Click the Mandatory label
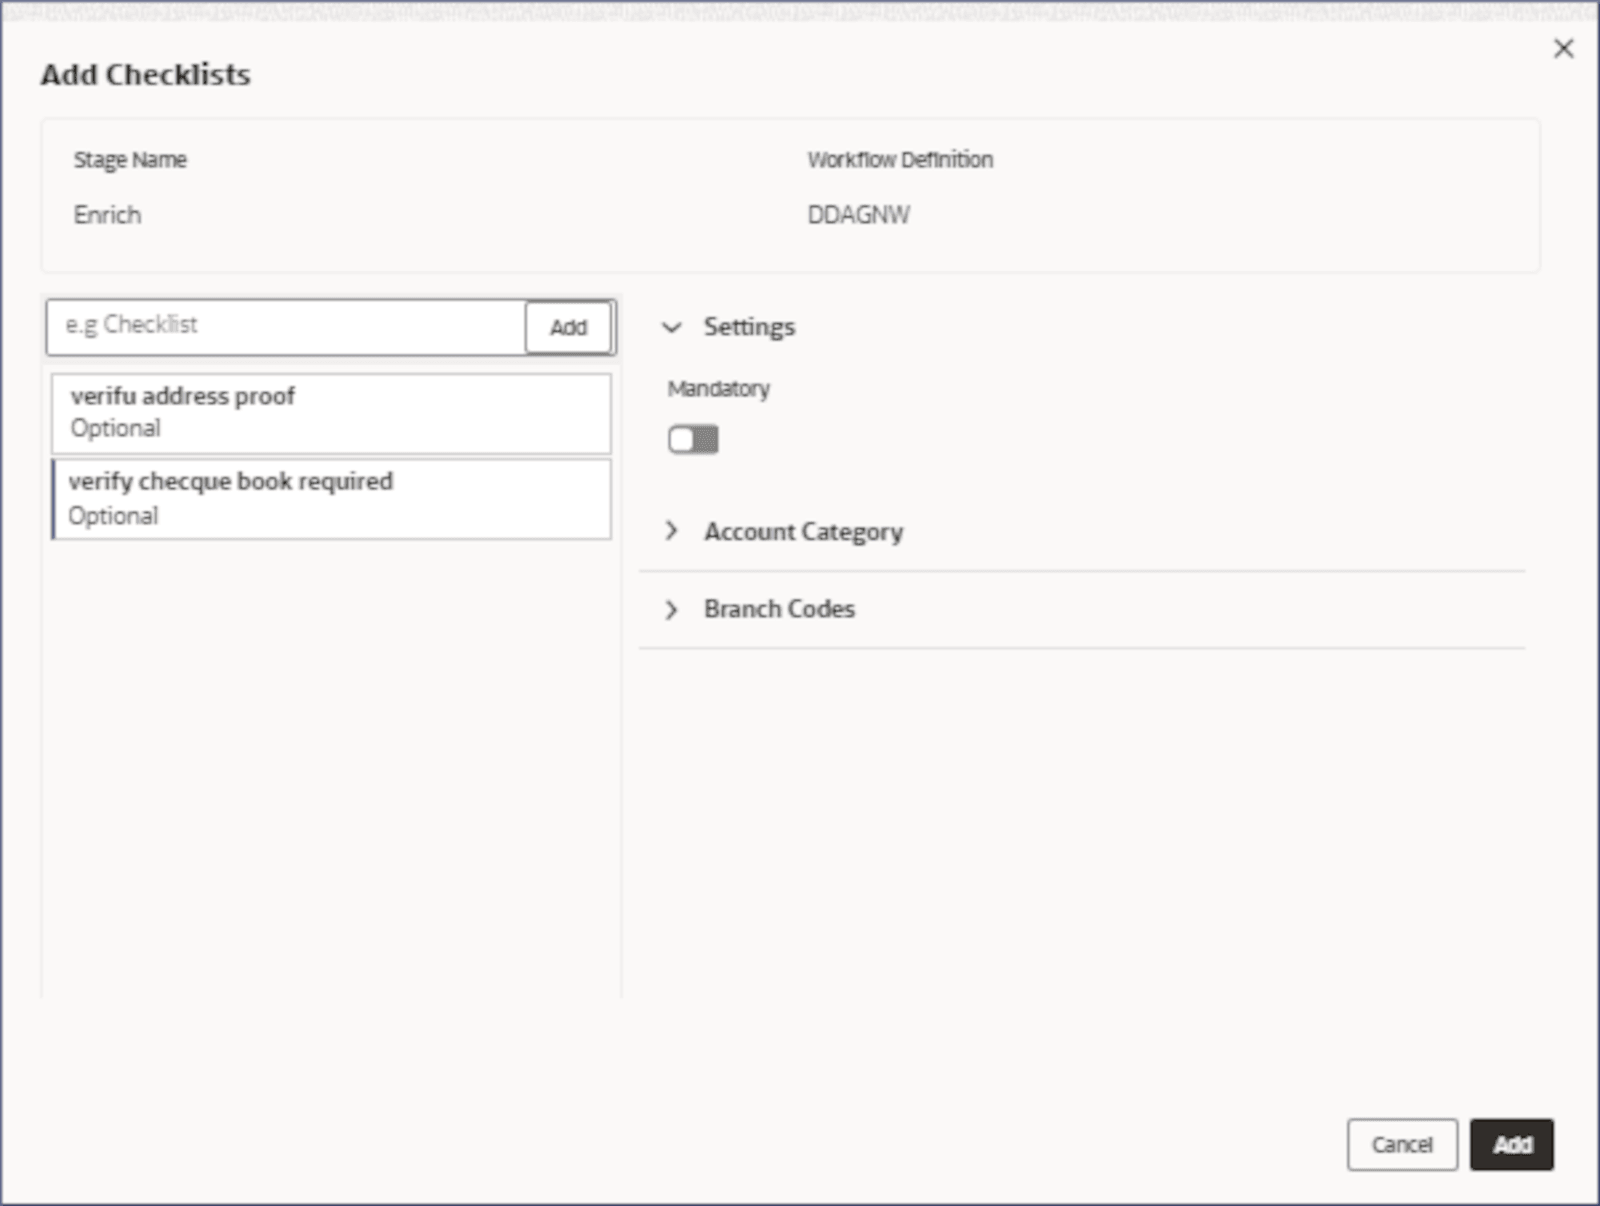This screenshot has width=1600, height=1206. (x=719, y=389)
